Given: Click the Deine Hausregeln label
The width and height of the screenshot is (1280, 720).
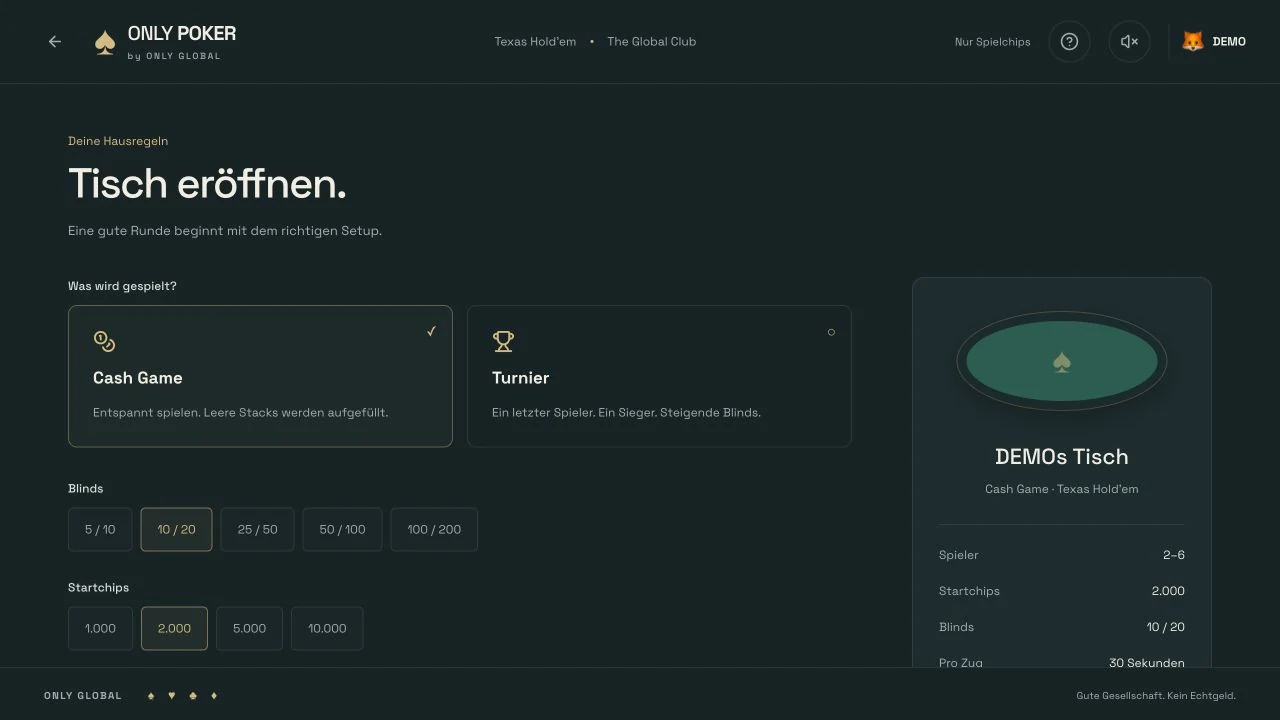Looking at the screenshot, I should [118, 141].
